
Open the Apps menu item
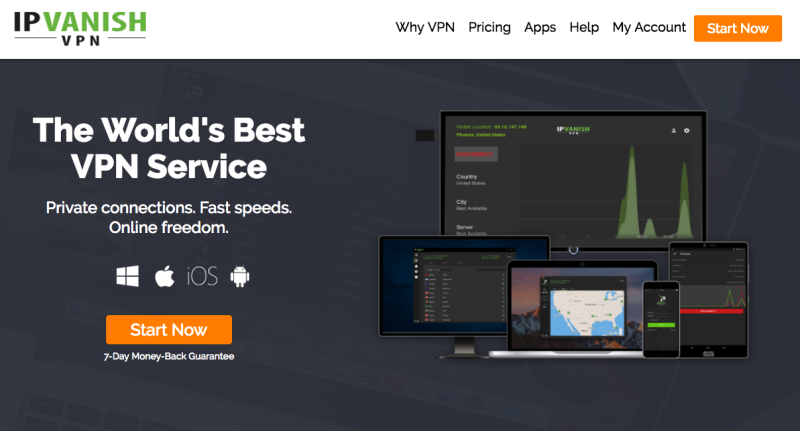pos(540,28)
